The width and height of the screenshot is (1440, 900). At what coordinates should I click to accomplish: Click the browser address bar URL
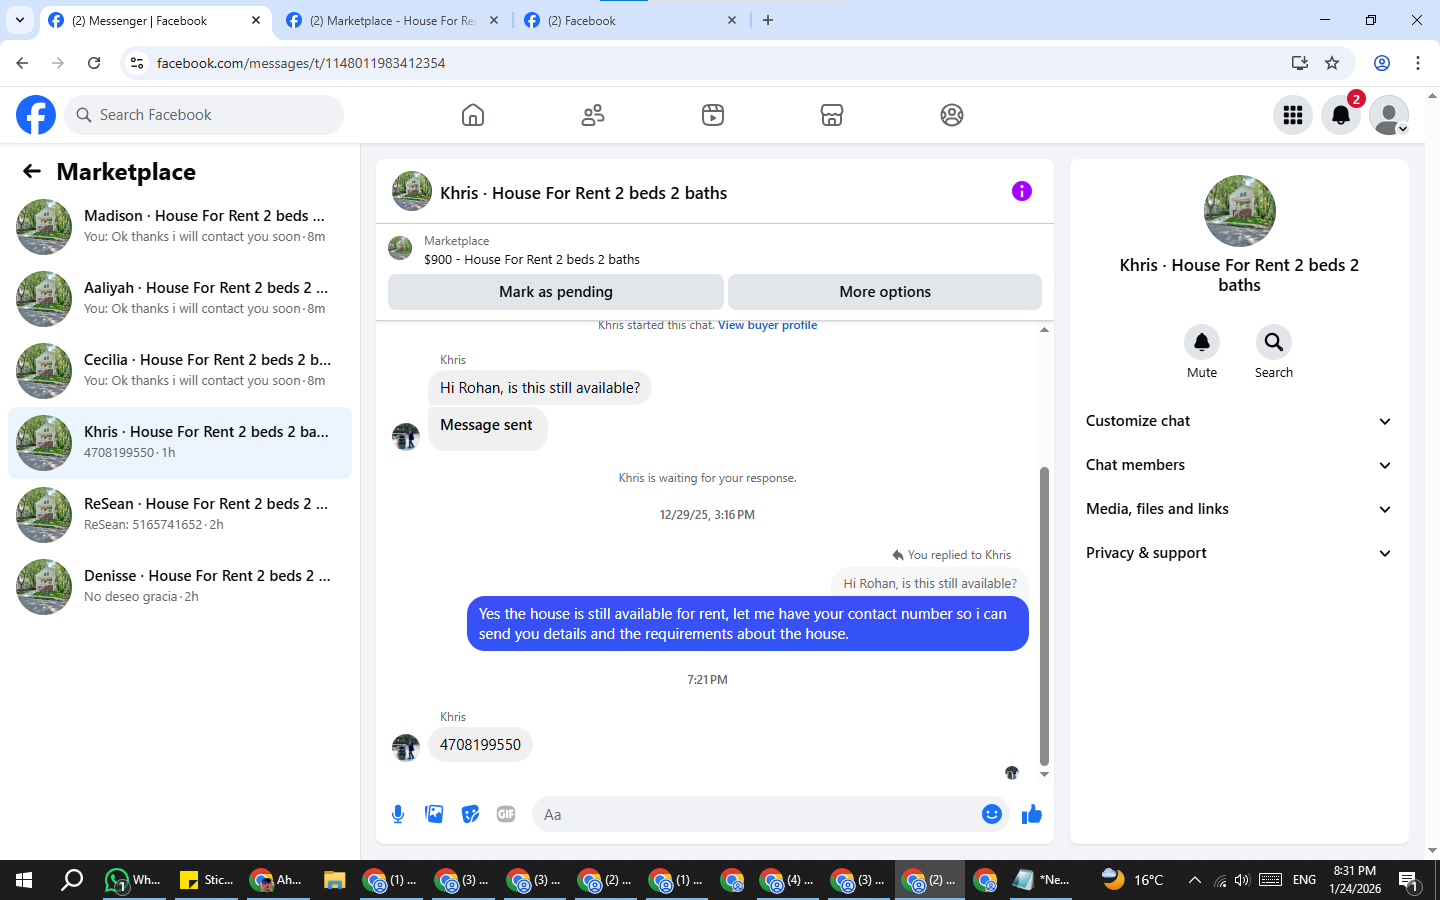click(x=301, y=63)
